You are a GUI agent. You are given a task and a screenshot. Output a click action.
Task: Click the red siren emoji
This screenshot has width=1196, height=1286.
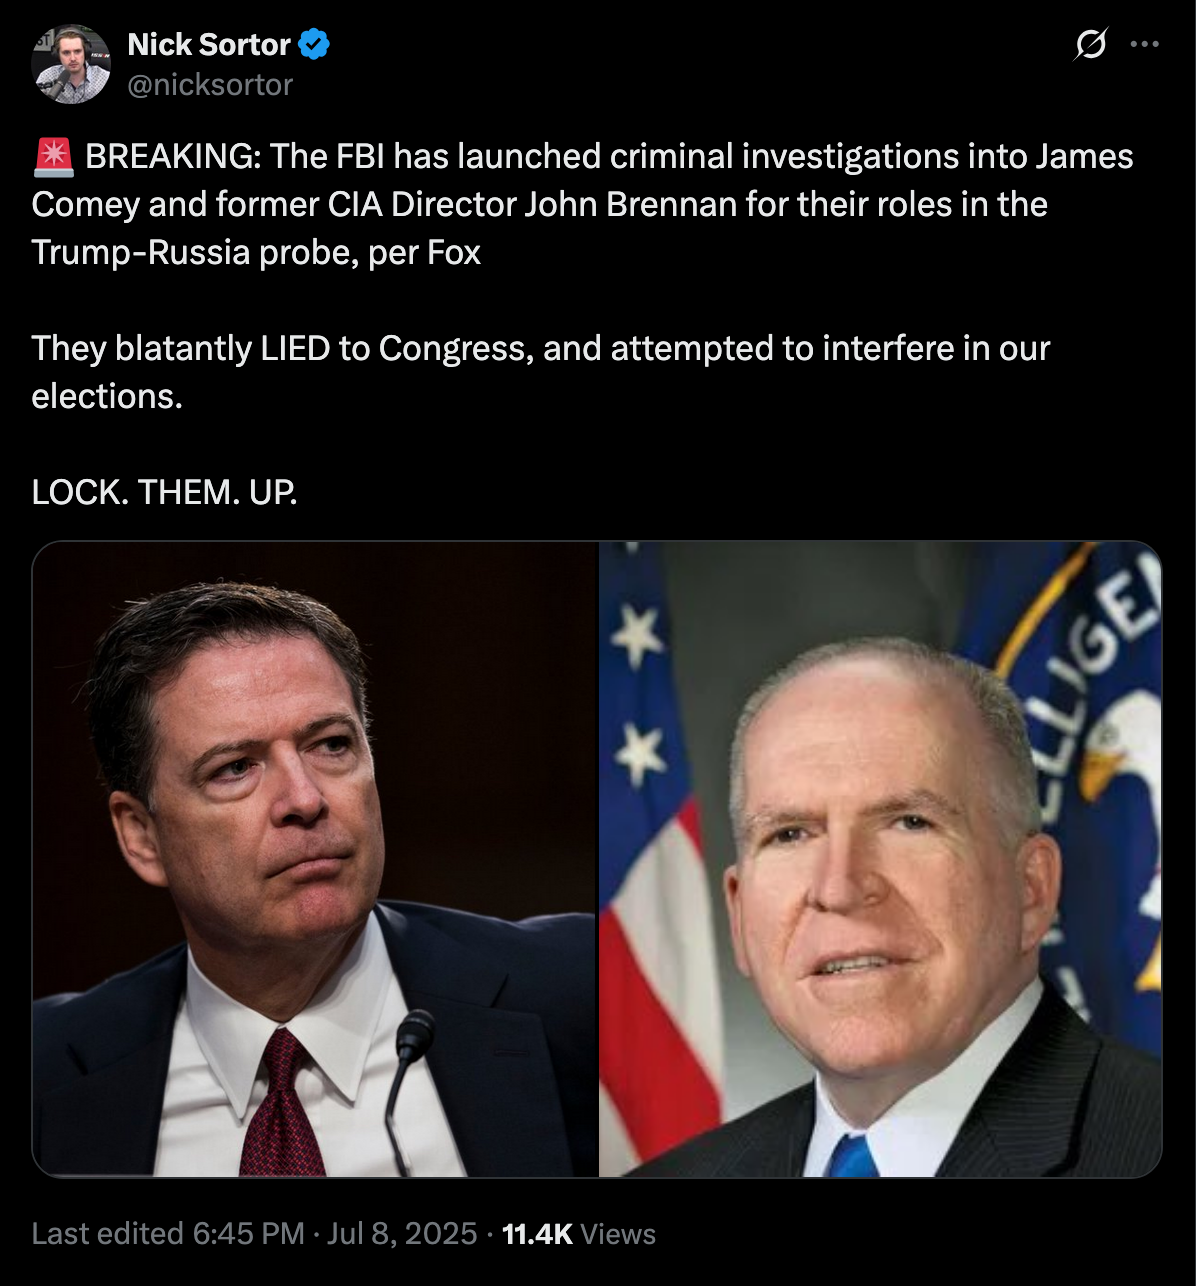point(53,157)
